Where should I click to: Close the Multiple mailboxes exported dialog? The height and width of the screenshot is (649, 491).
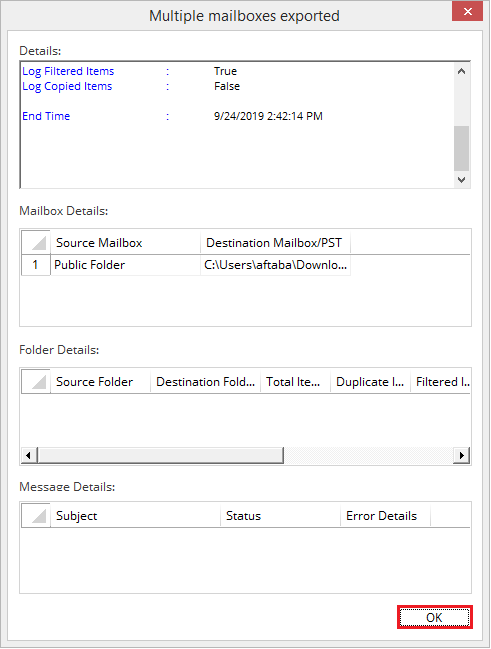[467, 11]
